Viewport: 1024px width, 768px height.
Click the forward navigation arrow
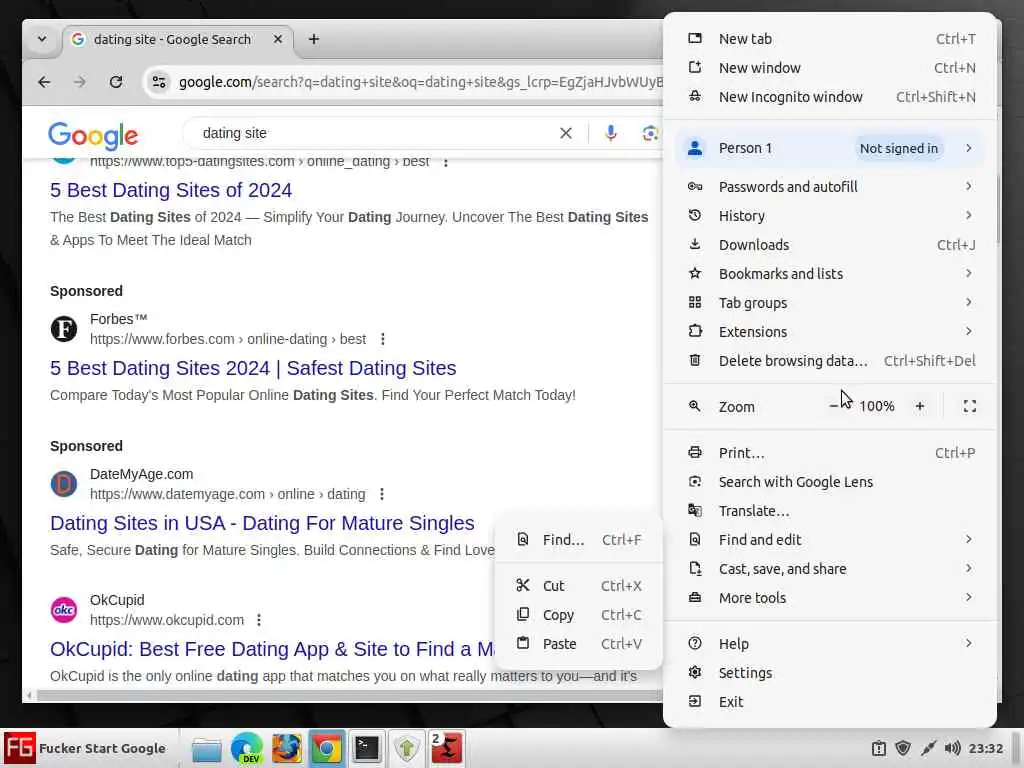tap(80, 82)
